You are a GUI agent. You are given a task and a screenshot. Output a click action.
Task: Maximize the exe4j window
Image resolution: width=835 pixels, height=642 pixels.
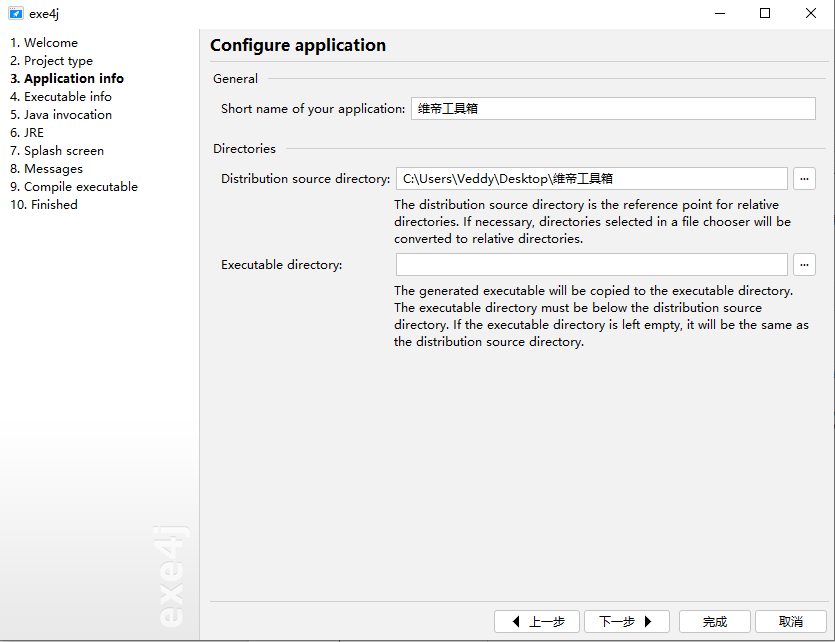coord(765,13)
